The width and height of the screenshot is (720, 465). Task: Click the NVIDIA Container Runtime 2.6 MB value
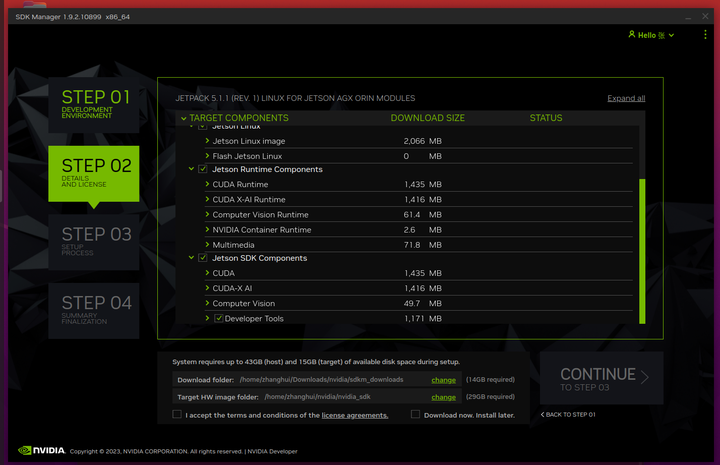click(x=422, y=230)
